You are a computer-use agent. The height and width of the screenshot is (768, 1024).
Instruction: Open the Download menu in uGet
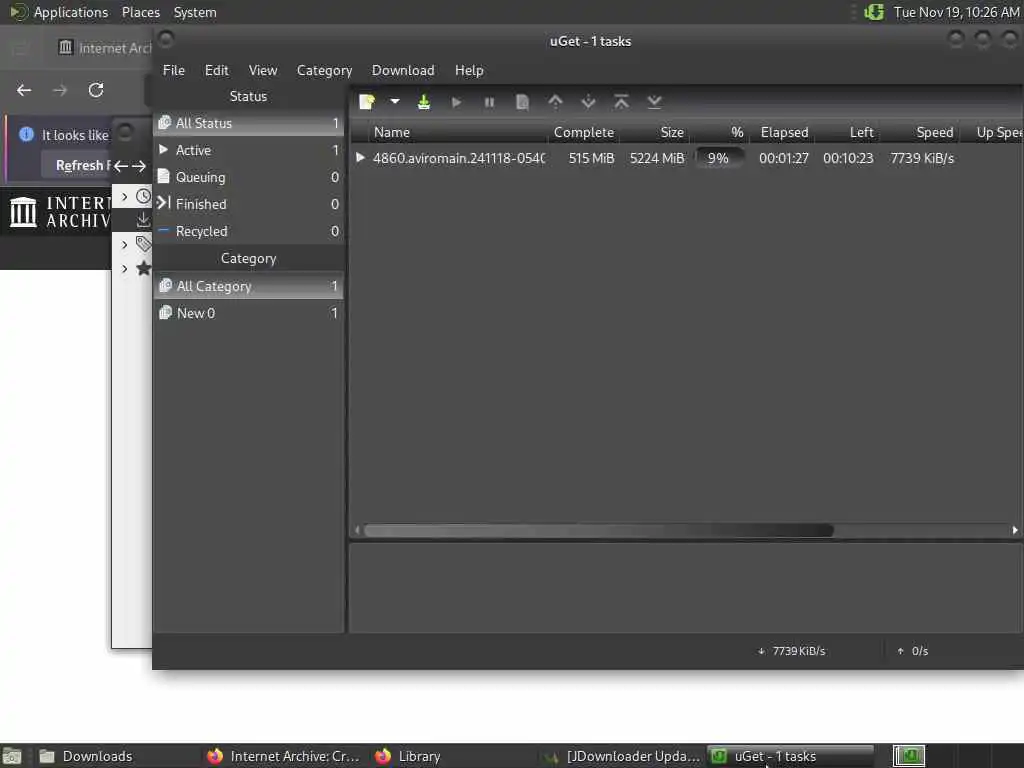(403, 71)
